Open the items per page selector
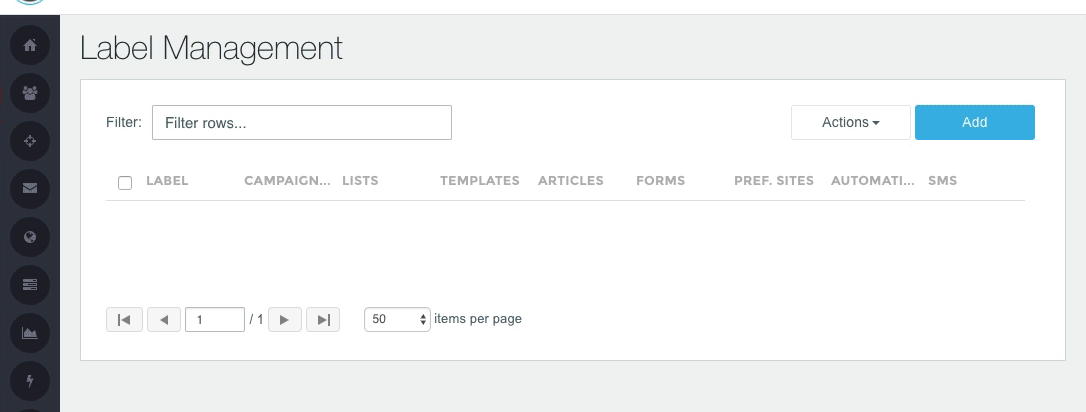 tap(398, 320)
